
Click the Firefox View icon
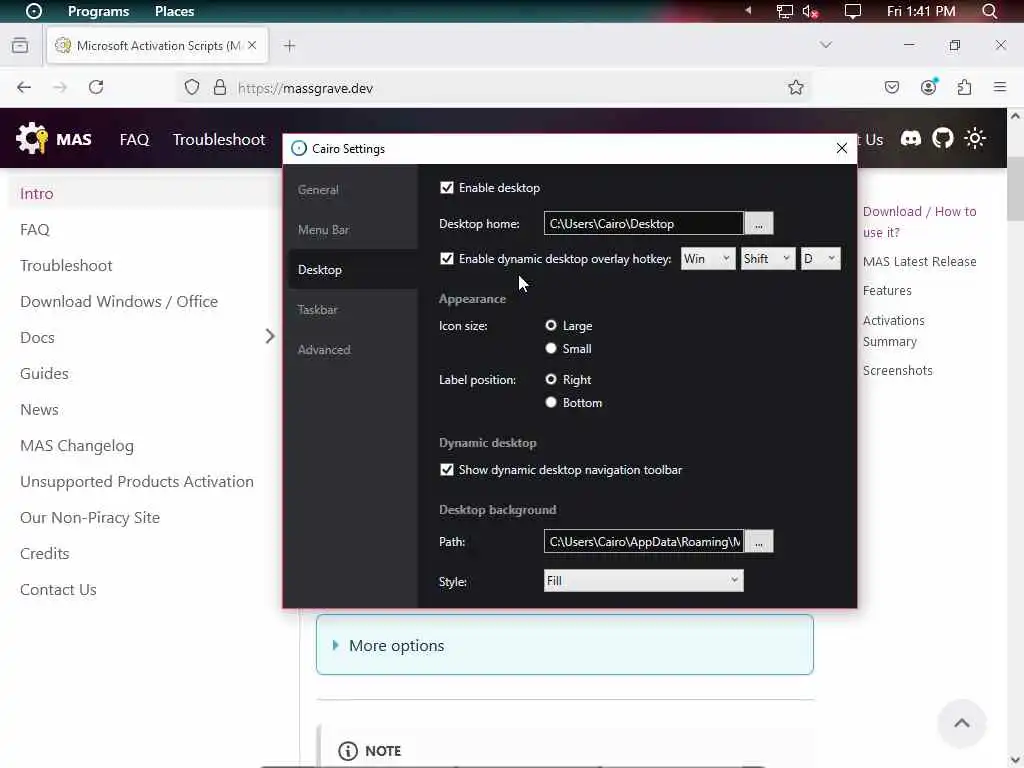coord(20,45)
